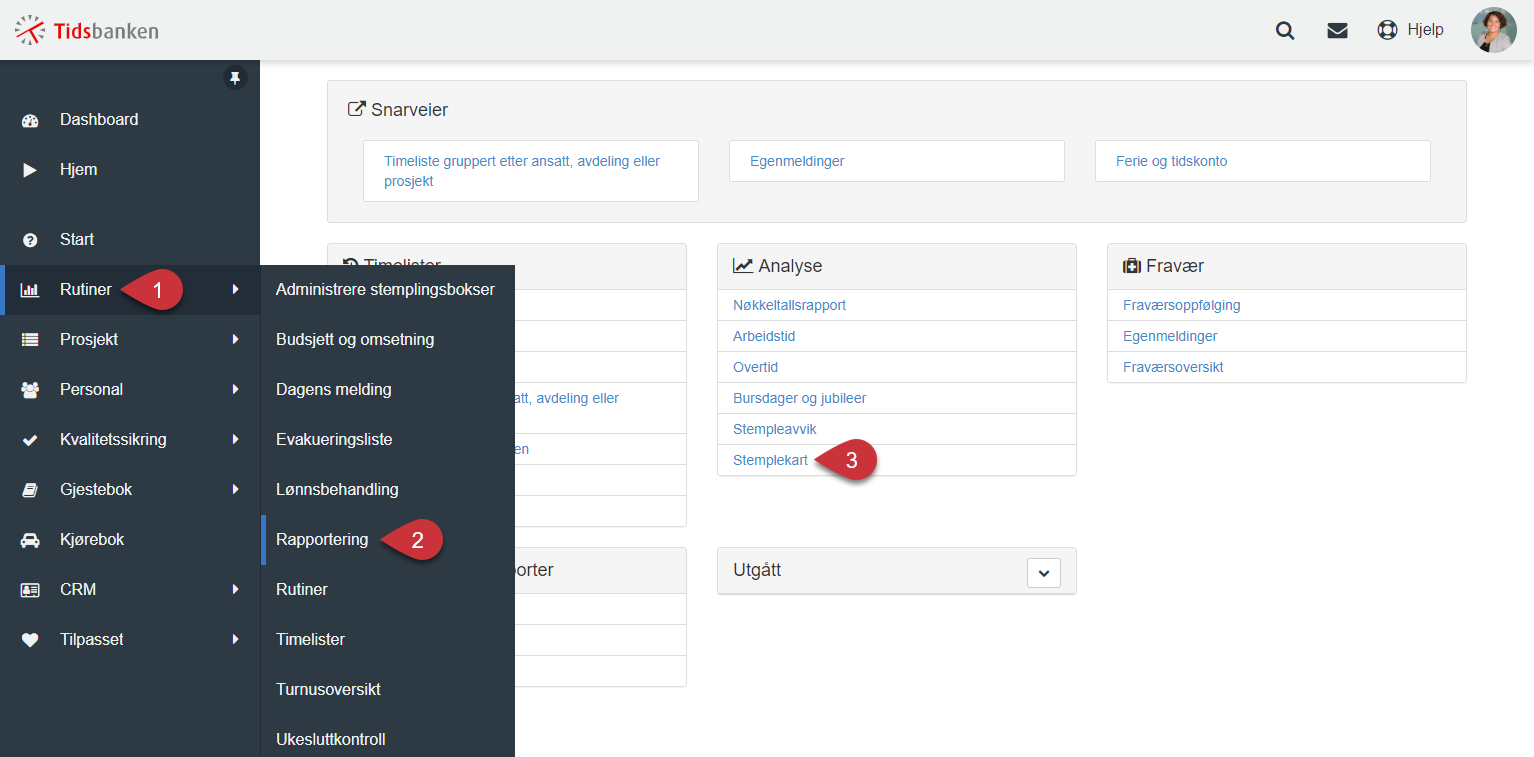Click the Tidsbanken logo

pyautogui.click(x=87, y=30)
